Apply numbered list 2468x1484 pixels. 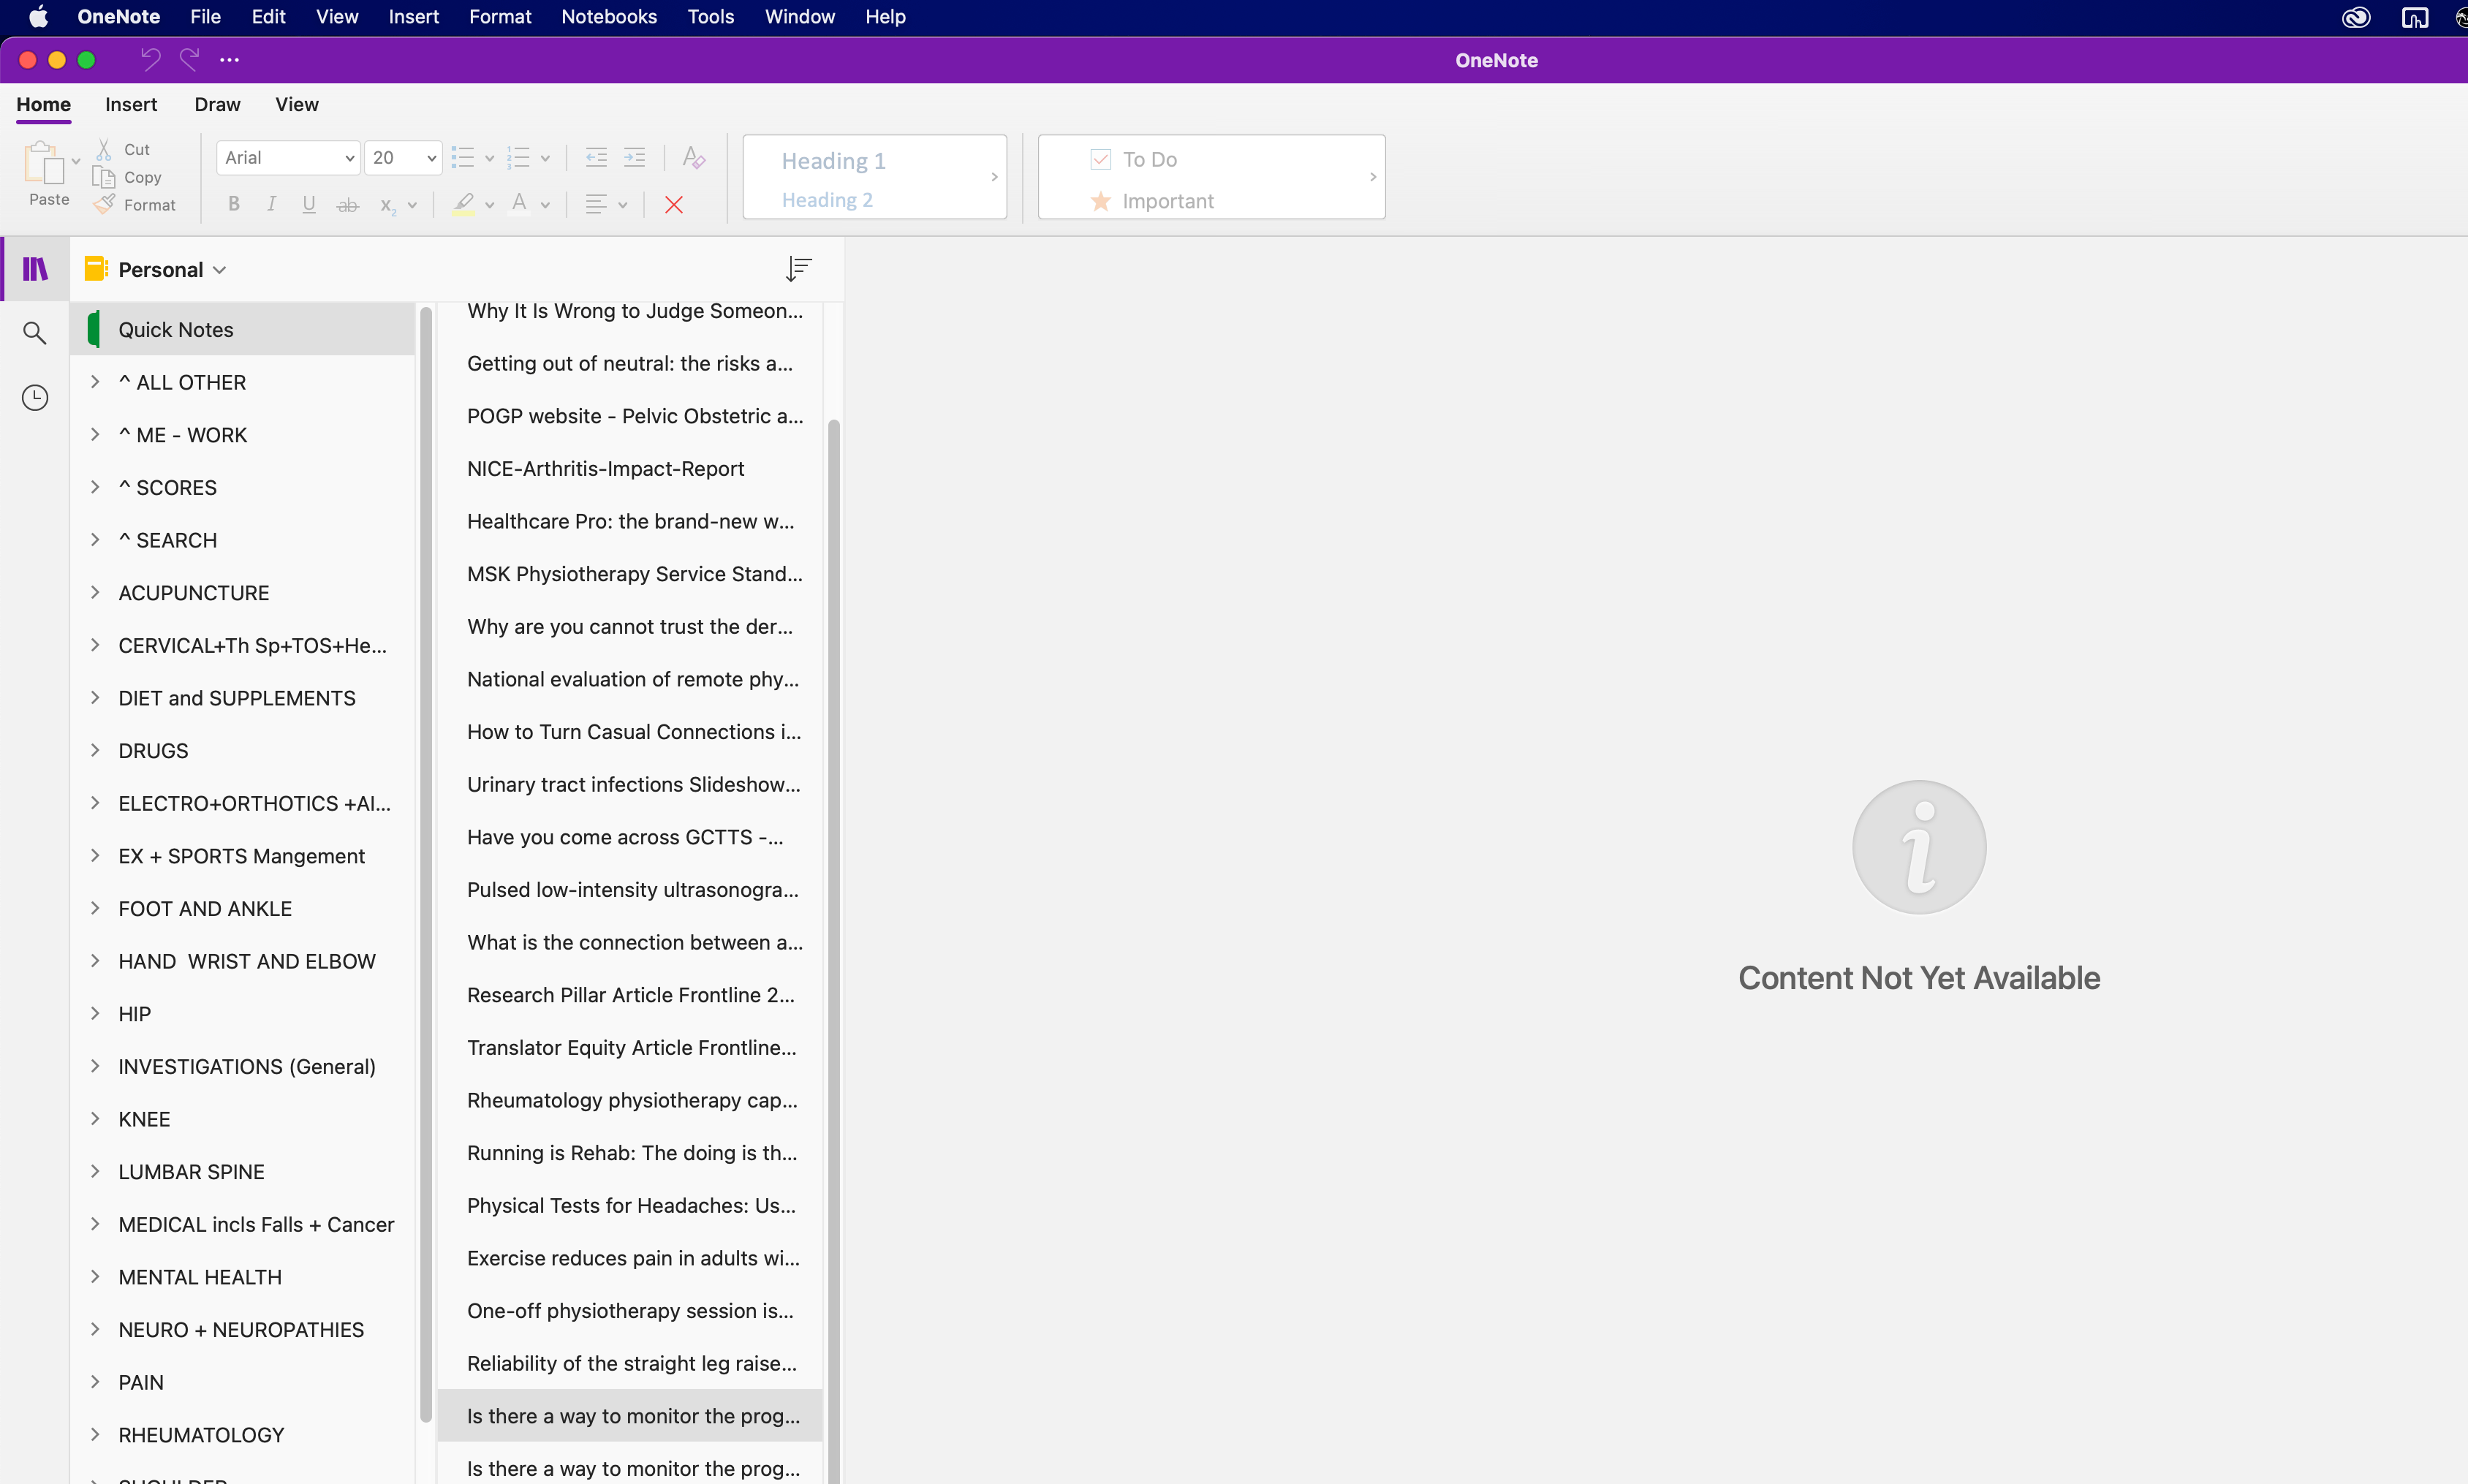[518, 157]
